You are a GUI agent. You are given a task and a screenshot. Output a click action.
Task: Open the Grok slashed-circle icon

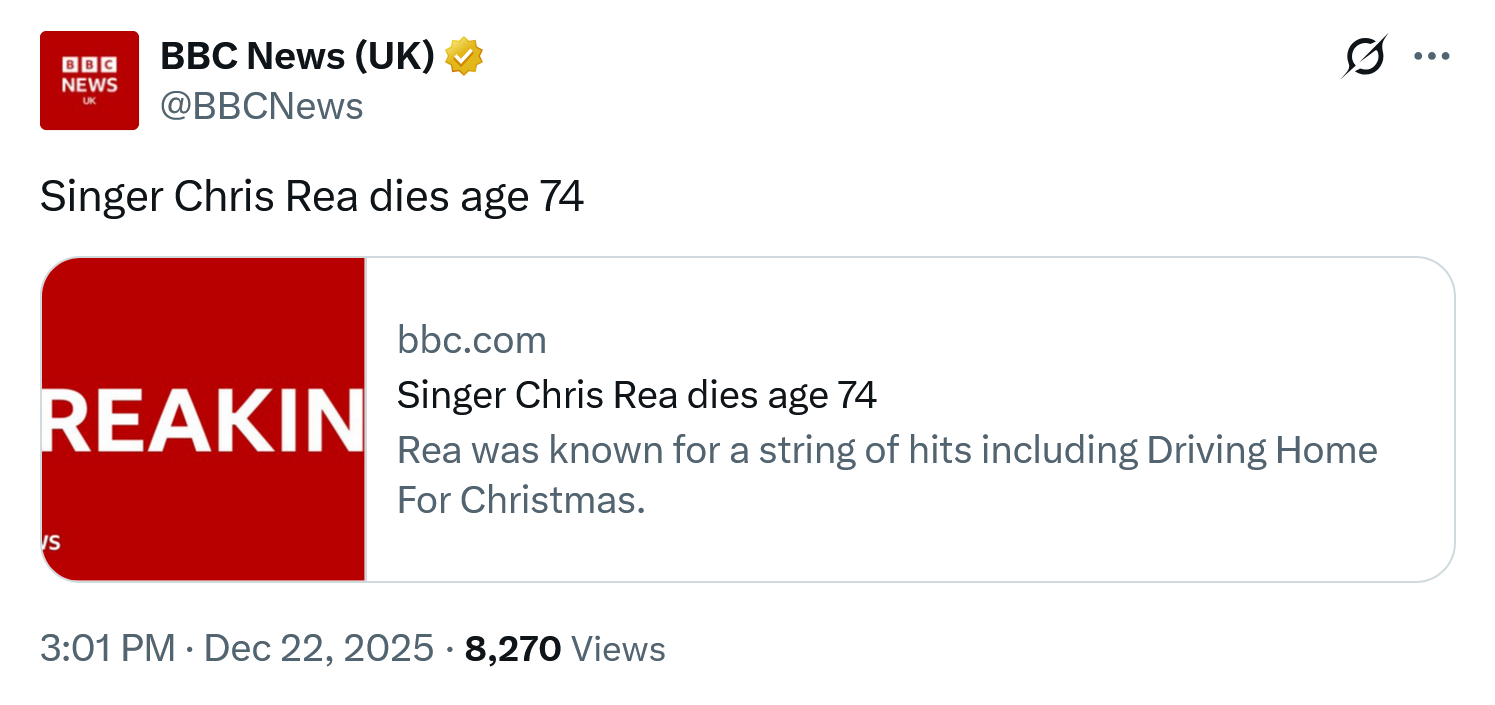[1363, 57]
